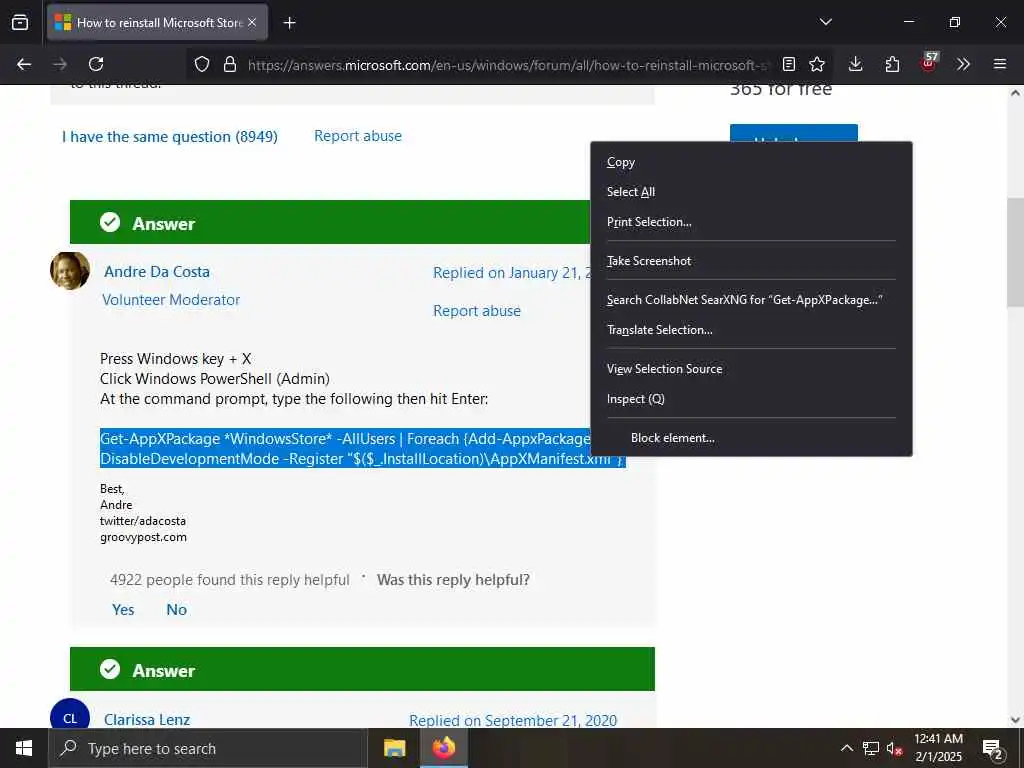This screenshot has width=1024, height=768.
Task: Report abuse on Andre's answer
Action: pos(477,311)
